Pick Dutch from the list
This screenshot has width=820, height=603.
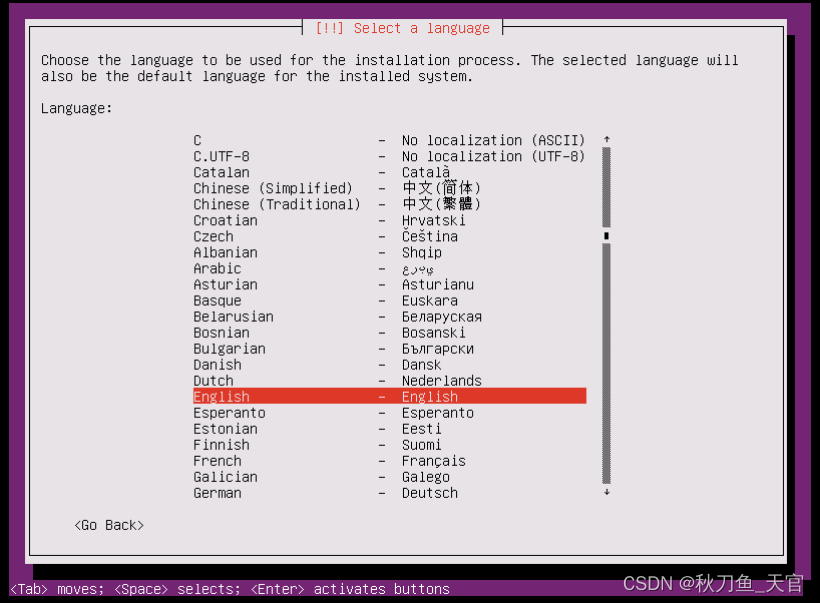390,381
